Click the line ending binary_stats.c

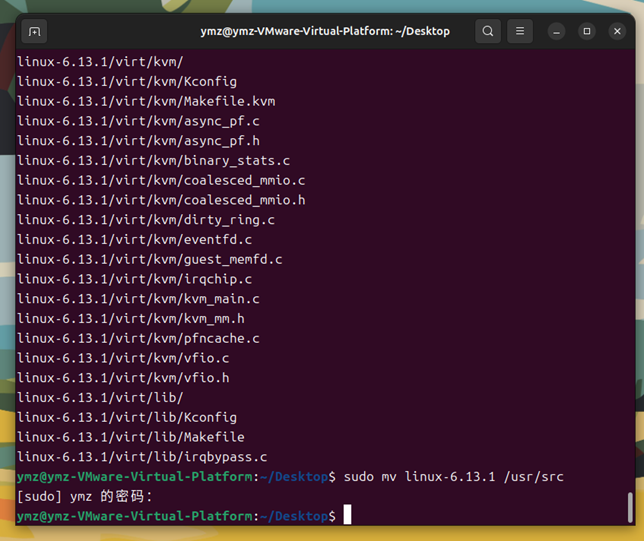point(154,160)
